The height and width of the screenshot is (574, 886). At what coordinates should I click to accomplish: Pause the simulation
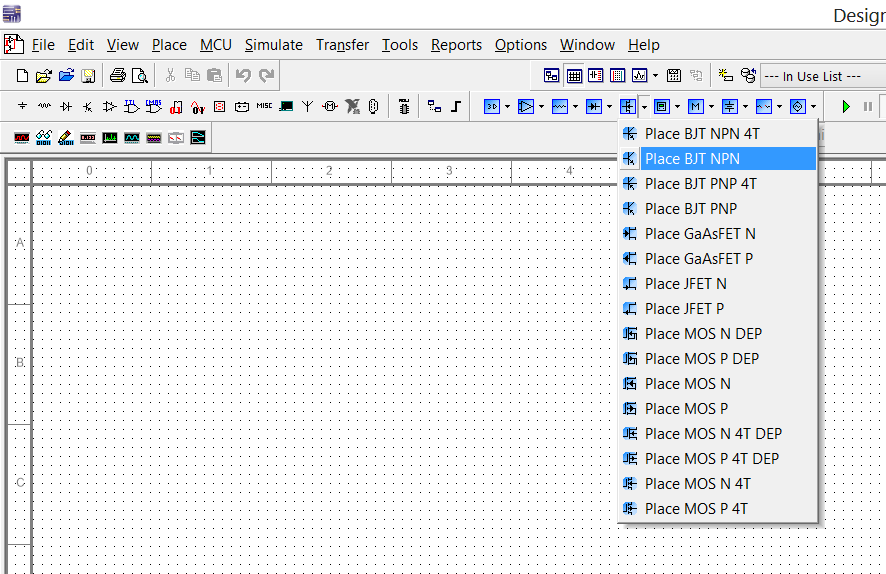[x=868, y=106]
